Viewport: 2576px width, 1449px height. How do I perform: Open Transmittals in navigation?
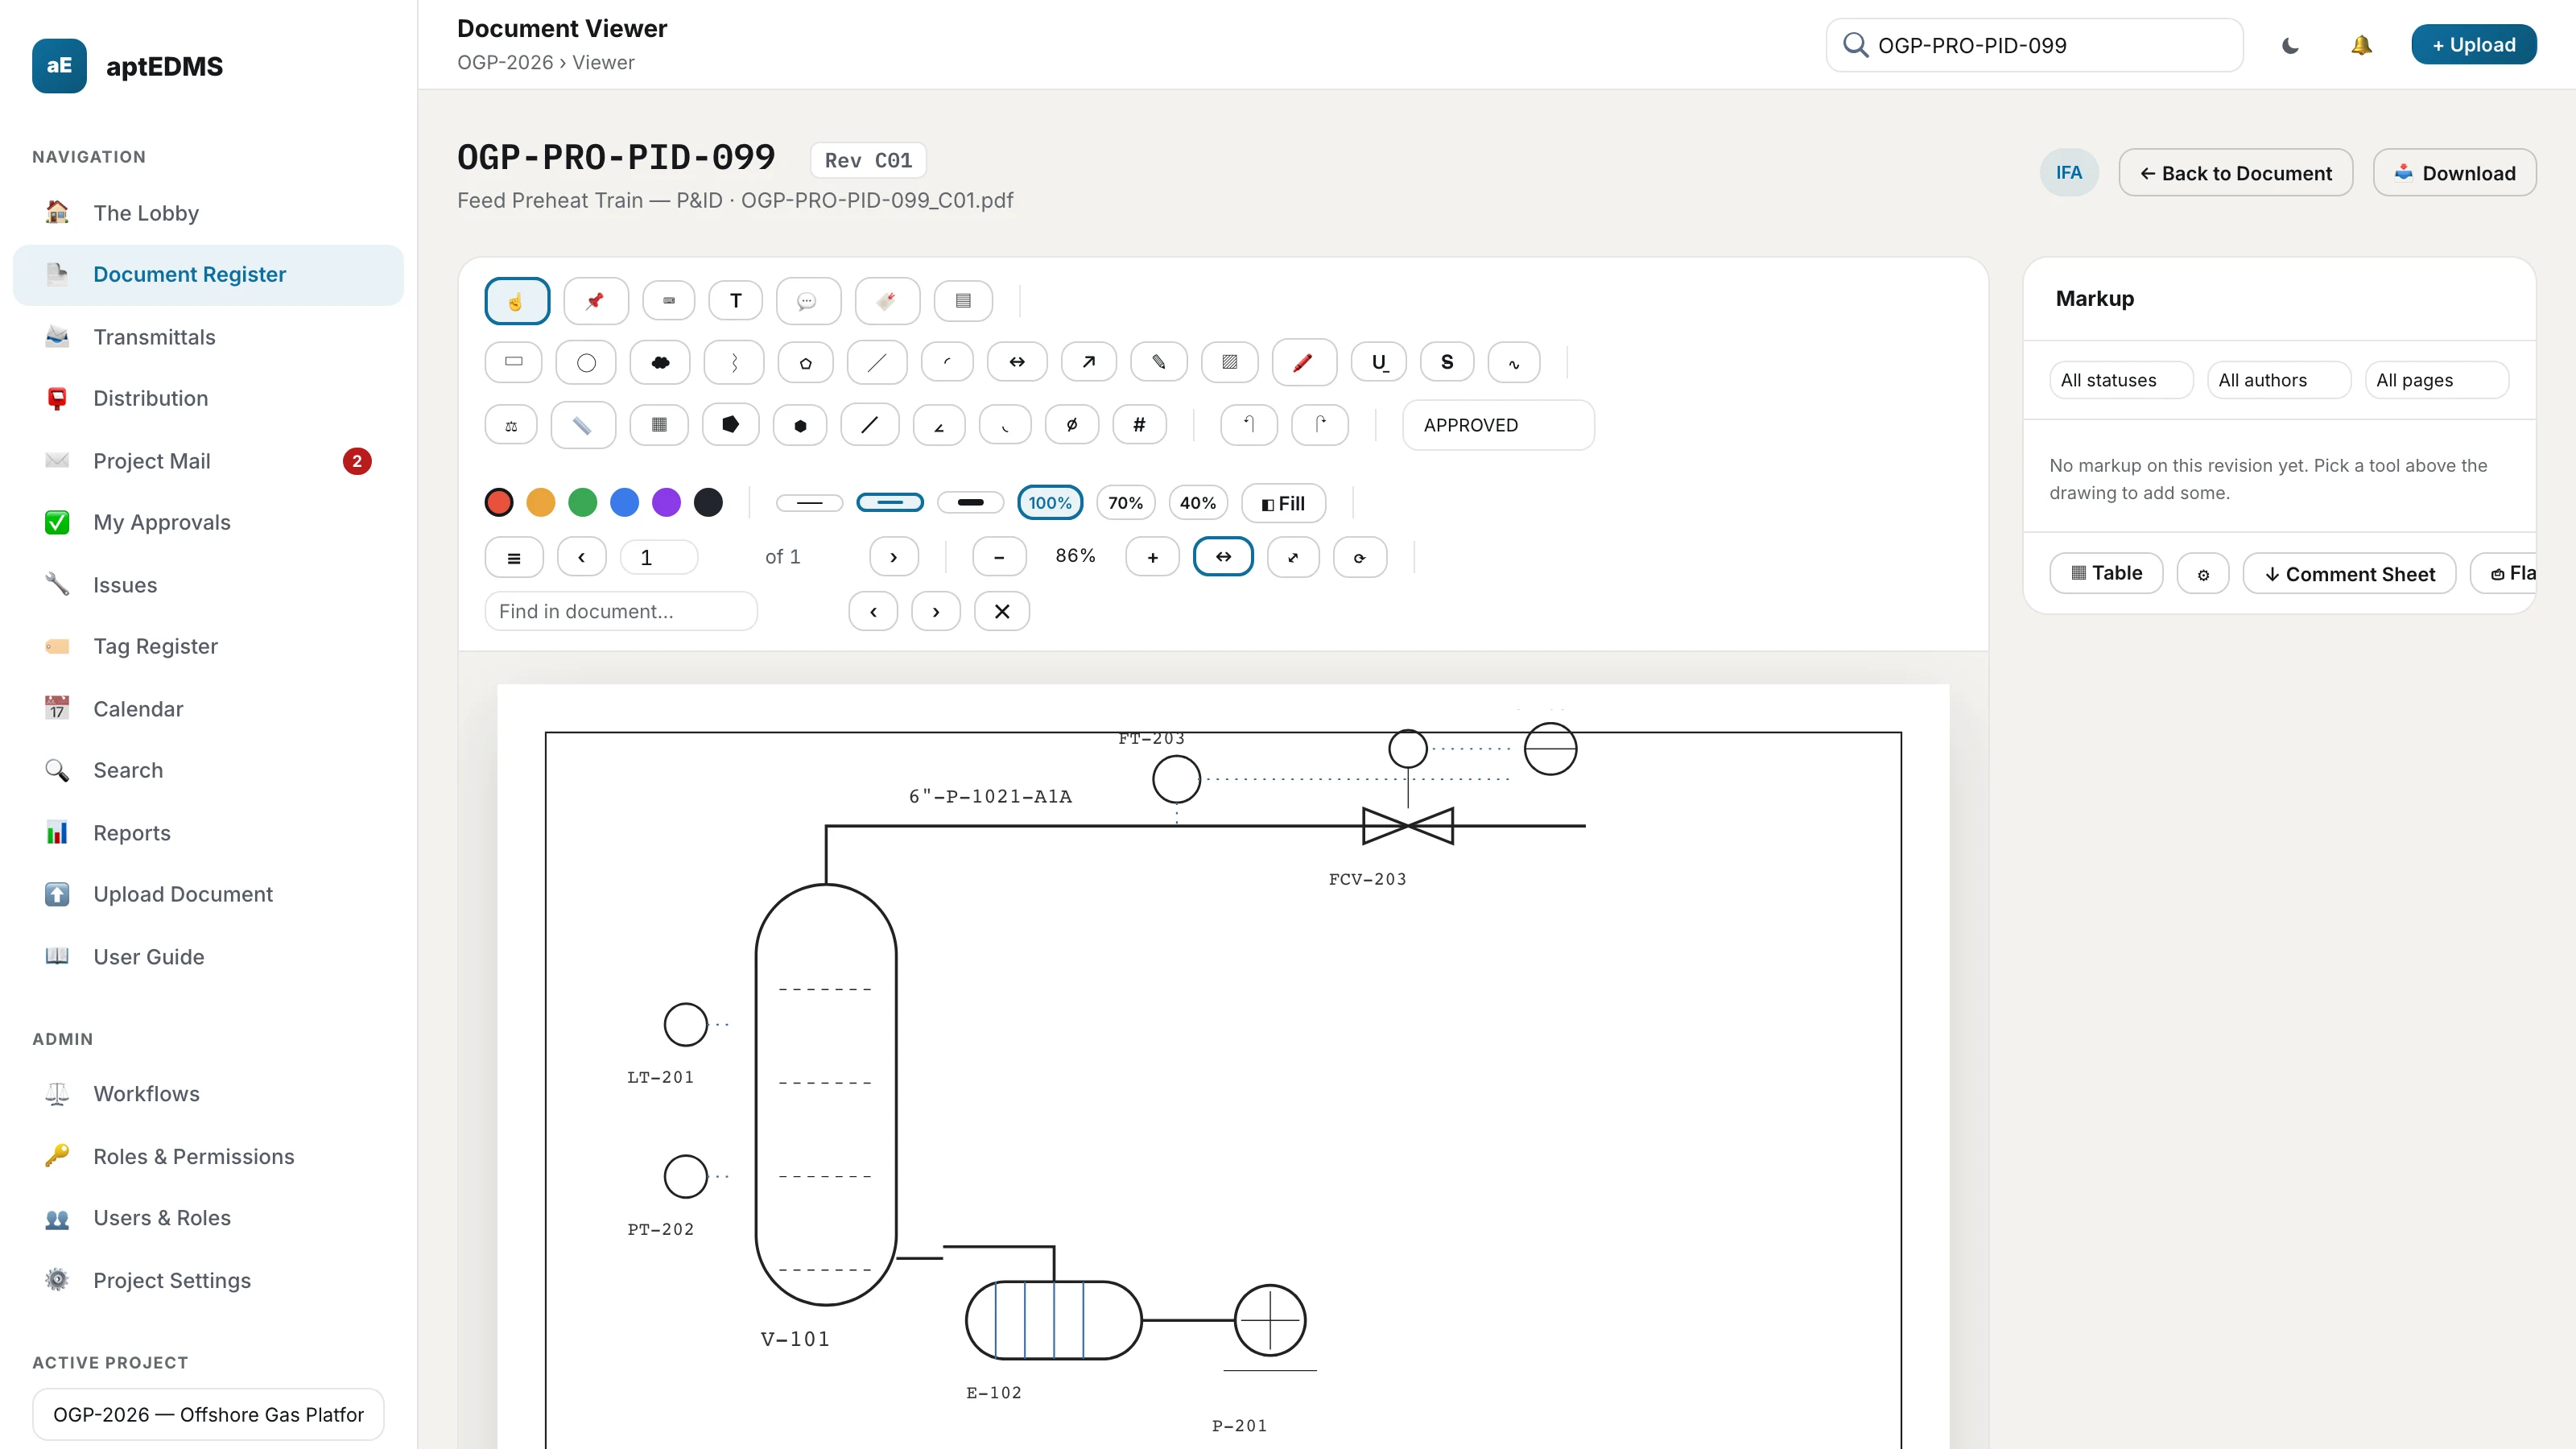click(x=208, y=337)
